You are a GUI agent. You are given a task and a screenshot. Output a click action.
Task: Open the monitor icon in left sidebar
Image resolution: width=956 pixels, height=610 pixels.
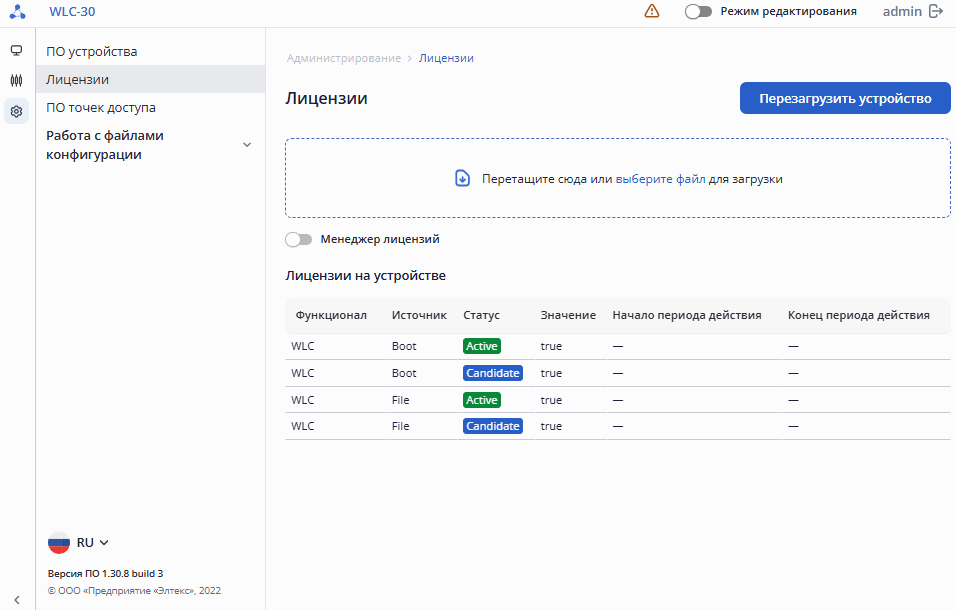[x=16, y=51]
